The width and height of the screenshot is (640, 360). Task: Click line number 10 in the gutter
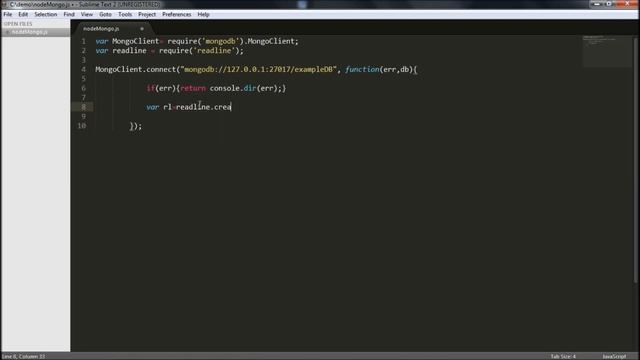click(82, 126)
